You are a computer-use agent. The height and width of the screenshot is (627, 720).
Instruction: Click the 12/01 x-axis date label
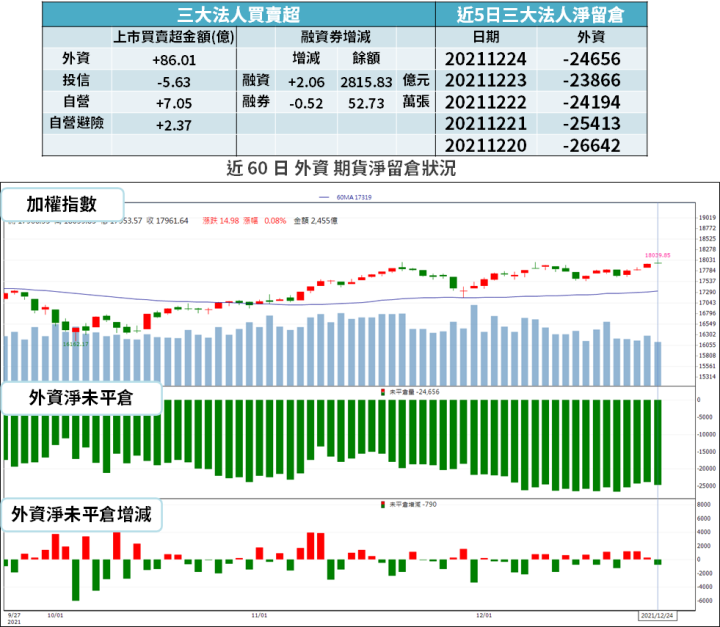coord(484,615)
